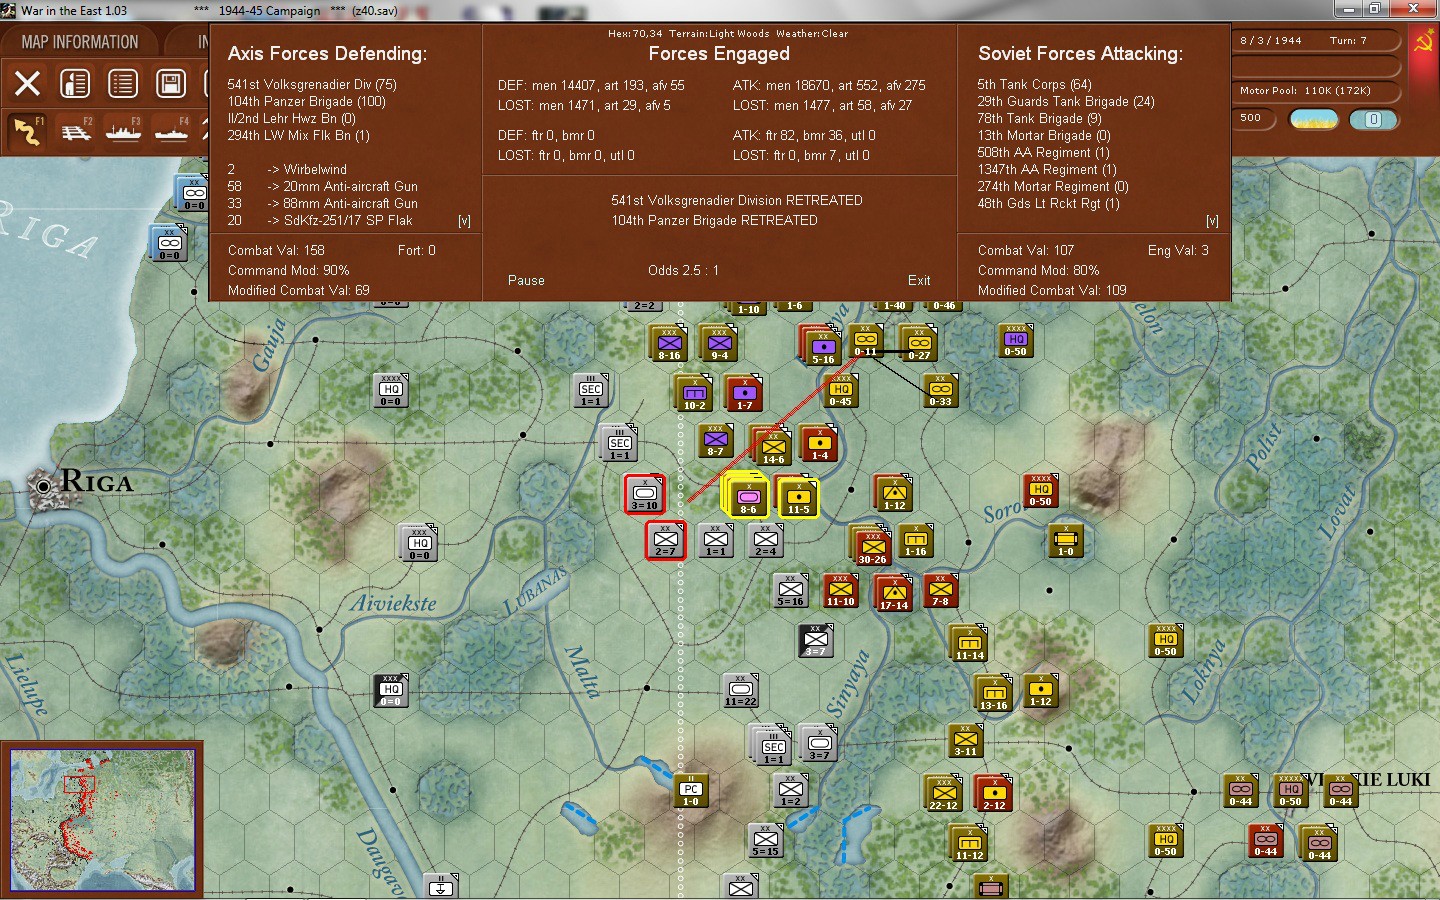Image resolution: width=1440 pixels, height=900 pixels.
Task: Click the Soviet hammer and sickle flag
Action: (x=1424, y=40)
